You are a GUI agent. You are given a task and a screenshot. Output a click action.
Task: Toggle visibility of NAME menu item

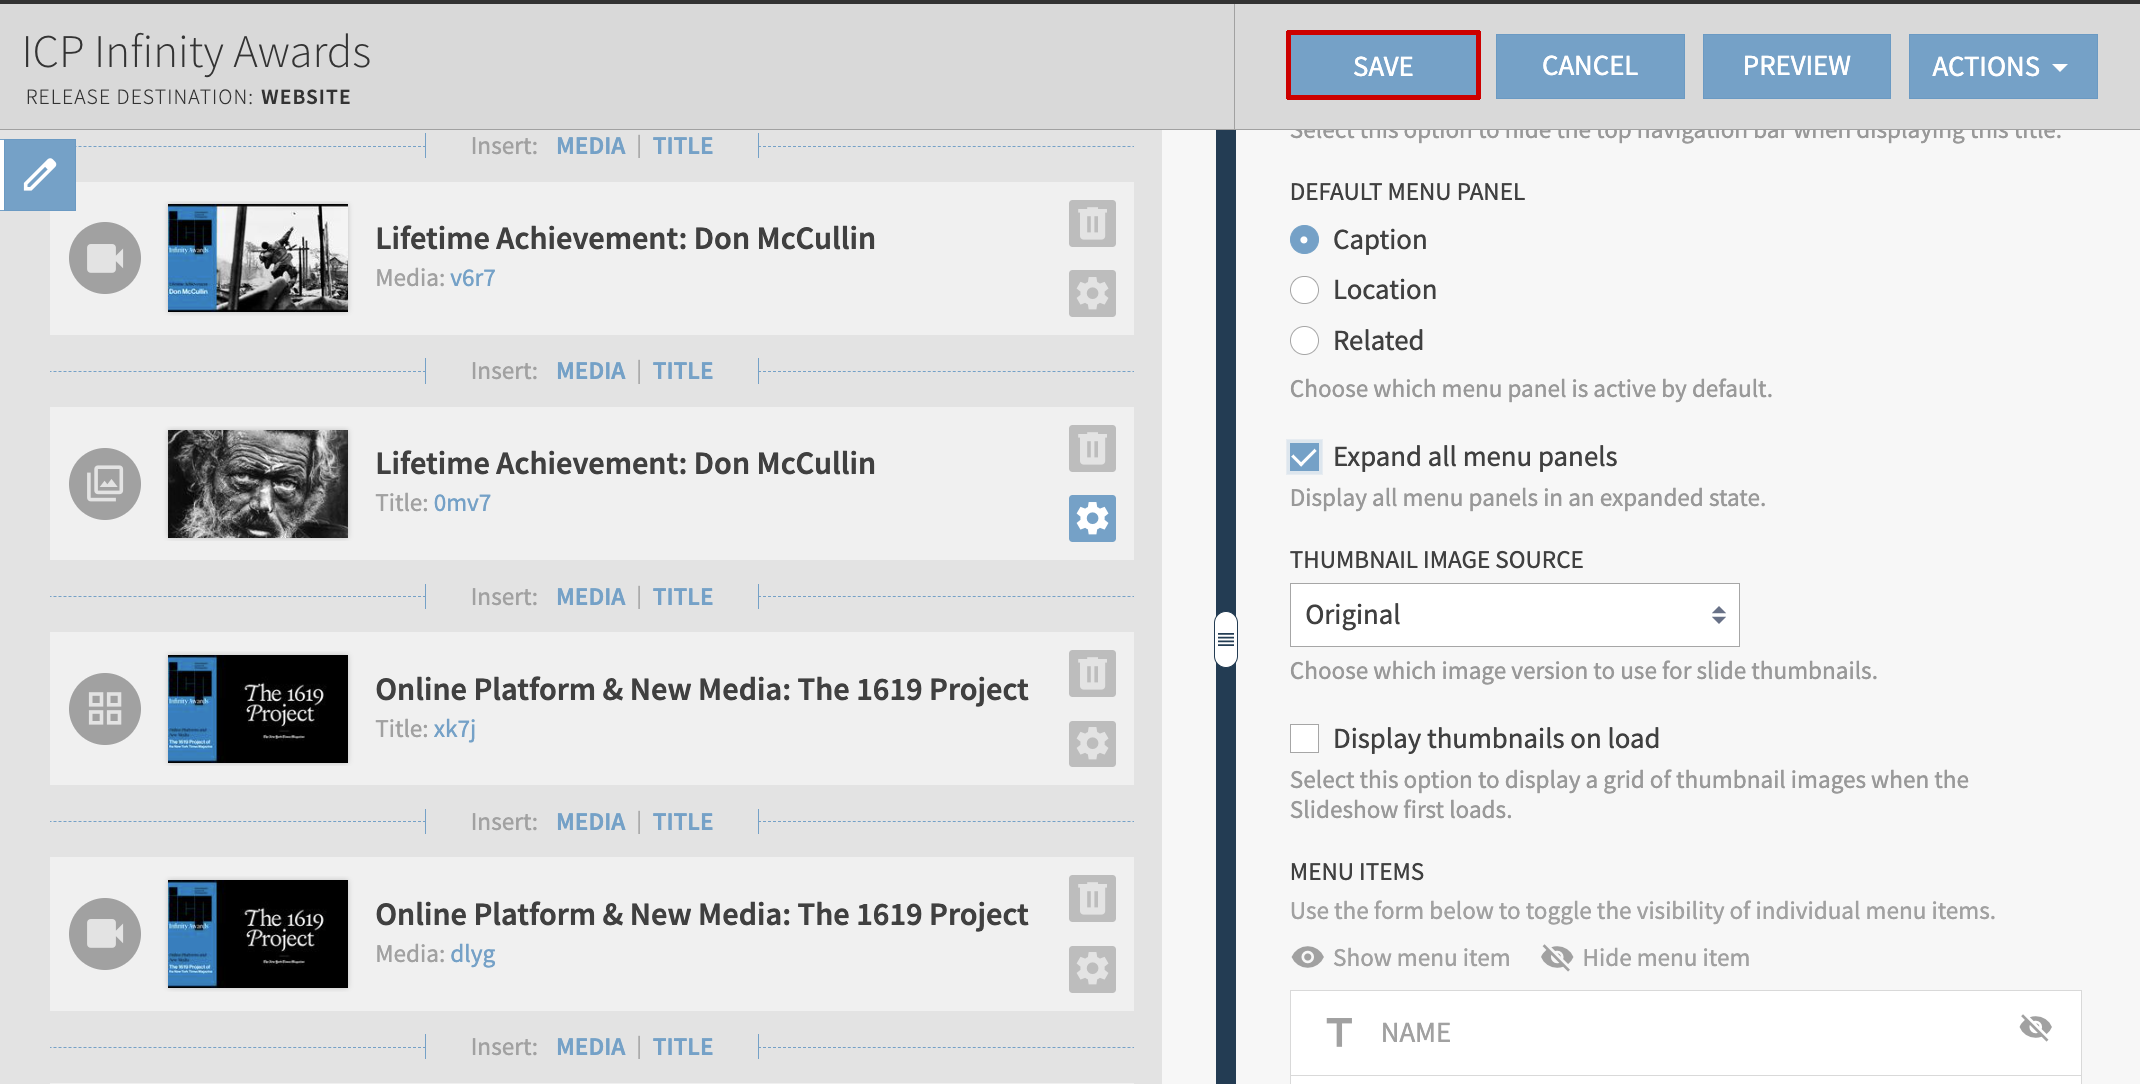(2035, 1028)
